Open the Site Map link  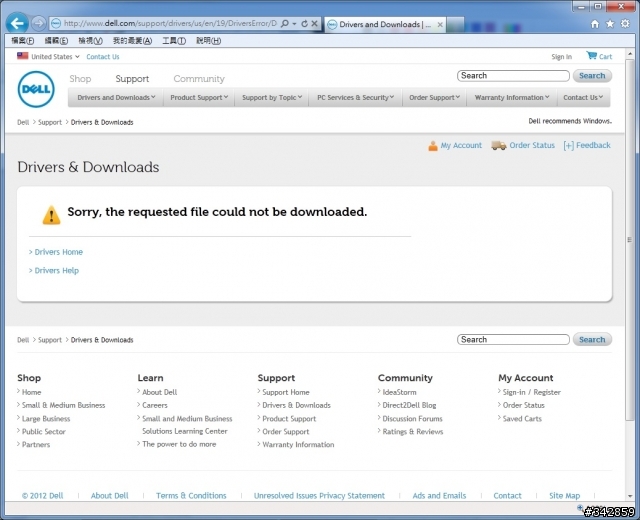(564, 496)
